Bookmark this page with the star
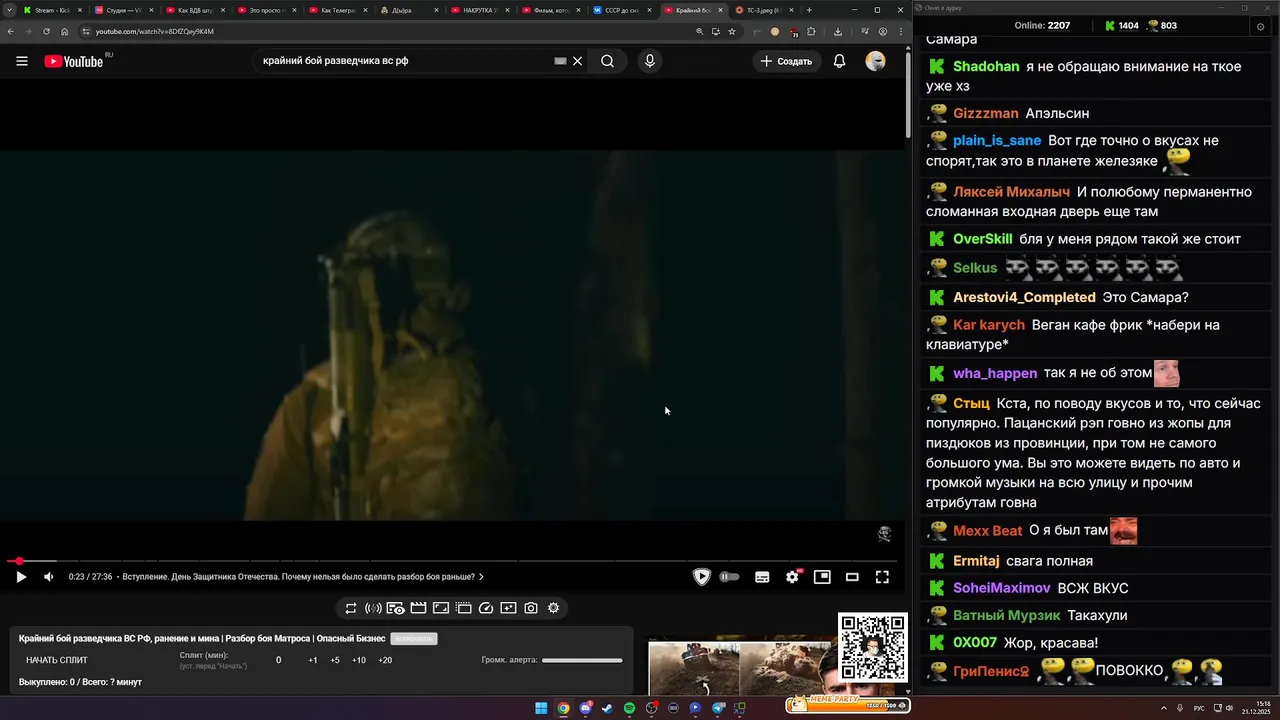1280x720 pixels. click(x=732, y=31)
